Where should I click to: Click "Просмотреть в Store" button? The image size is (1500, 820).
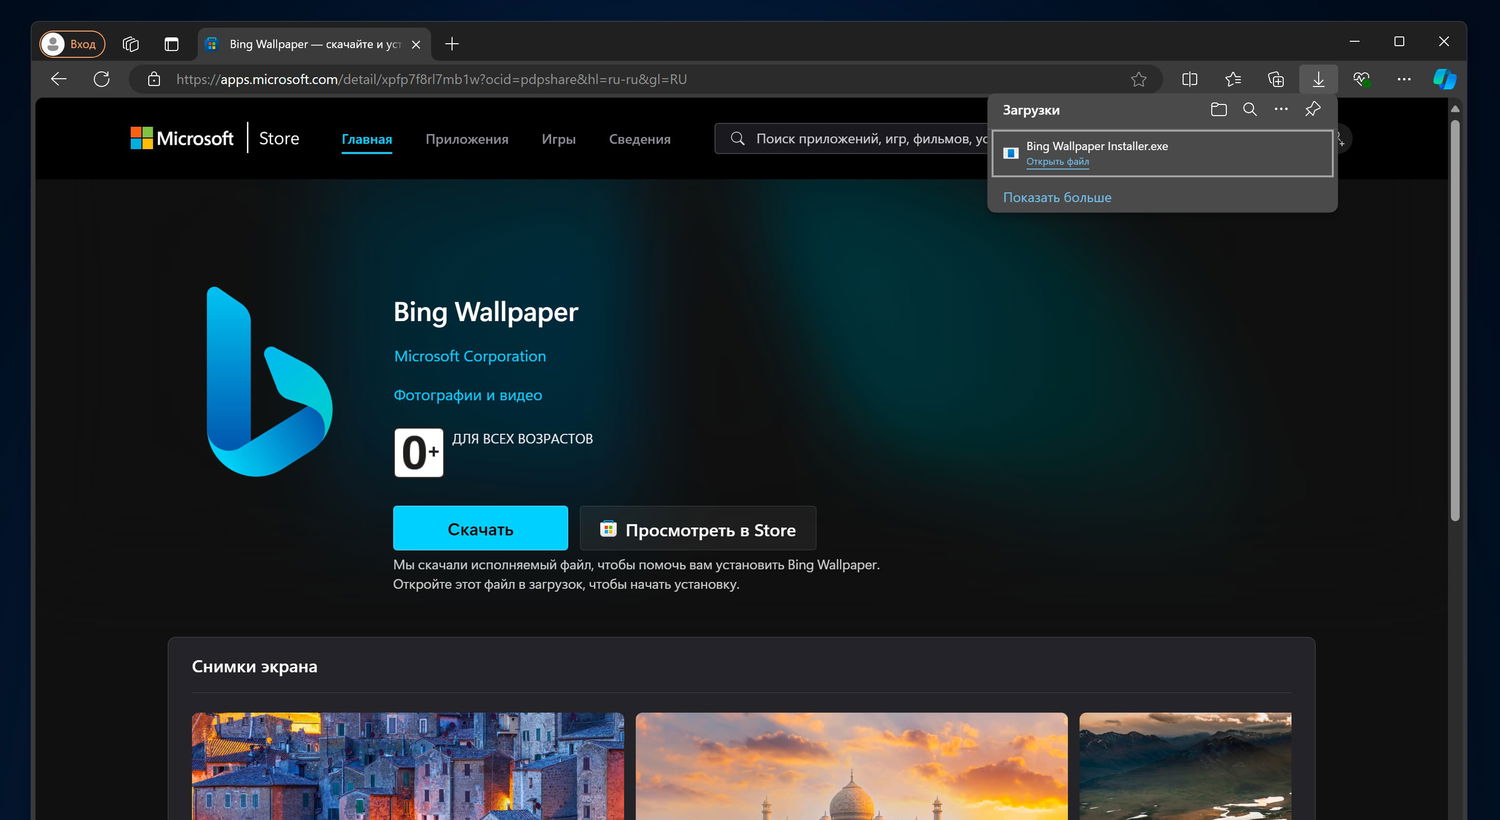tap(698, 528)
